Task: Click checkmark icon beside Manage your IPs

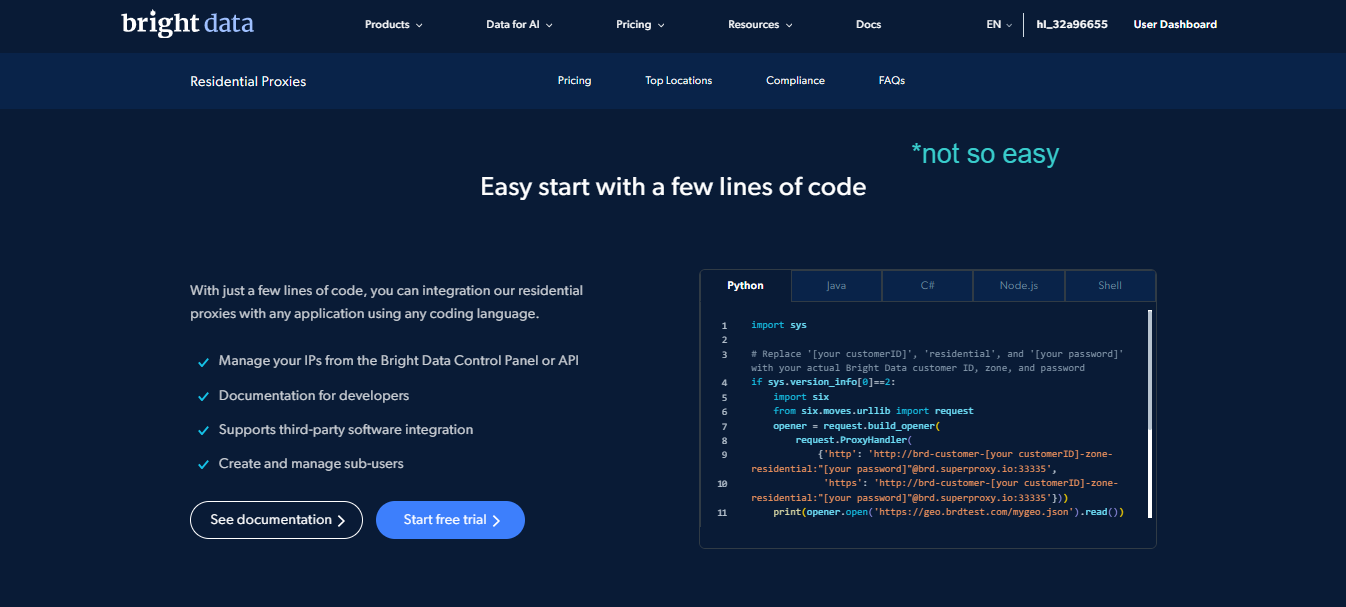Action: pyautogui.click(x=203, y=362)
